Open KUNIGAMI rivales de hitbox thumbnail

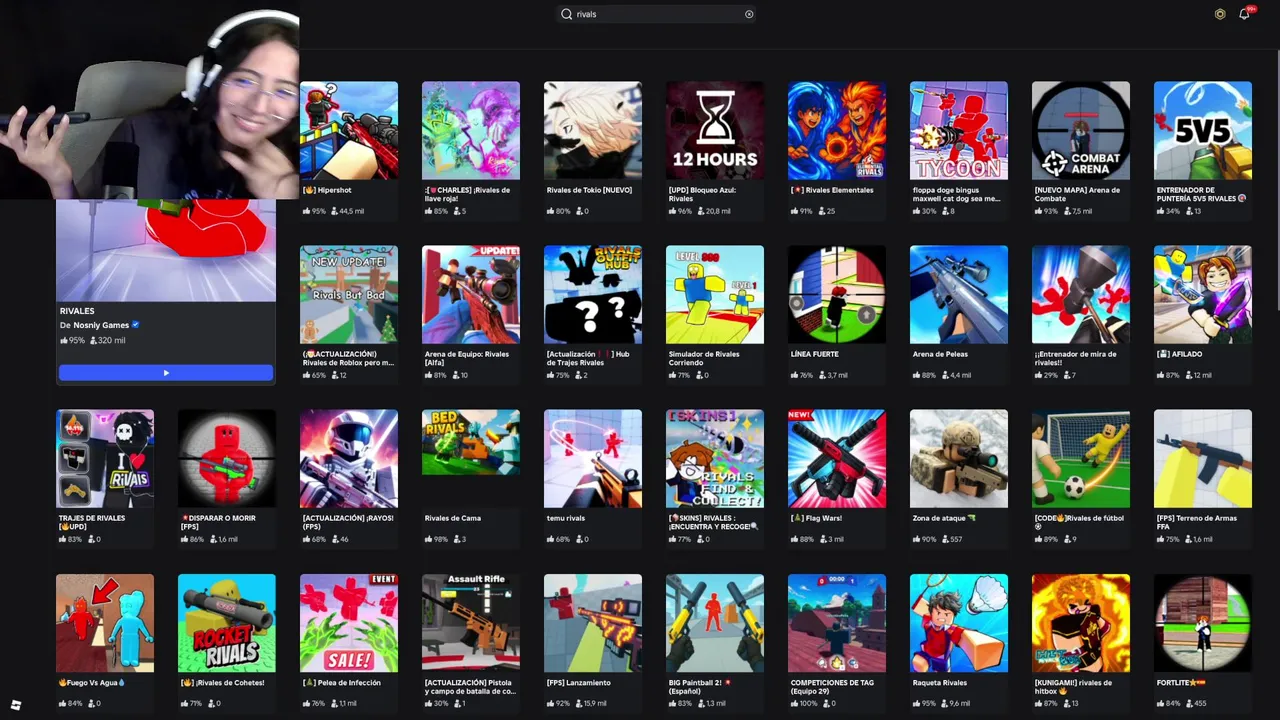1081,623
